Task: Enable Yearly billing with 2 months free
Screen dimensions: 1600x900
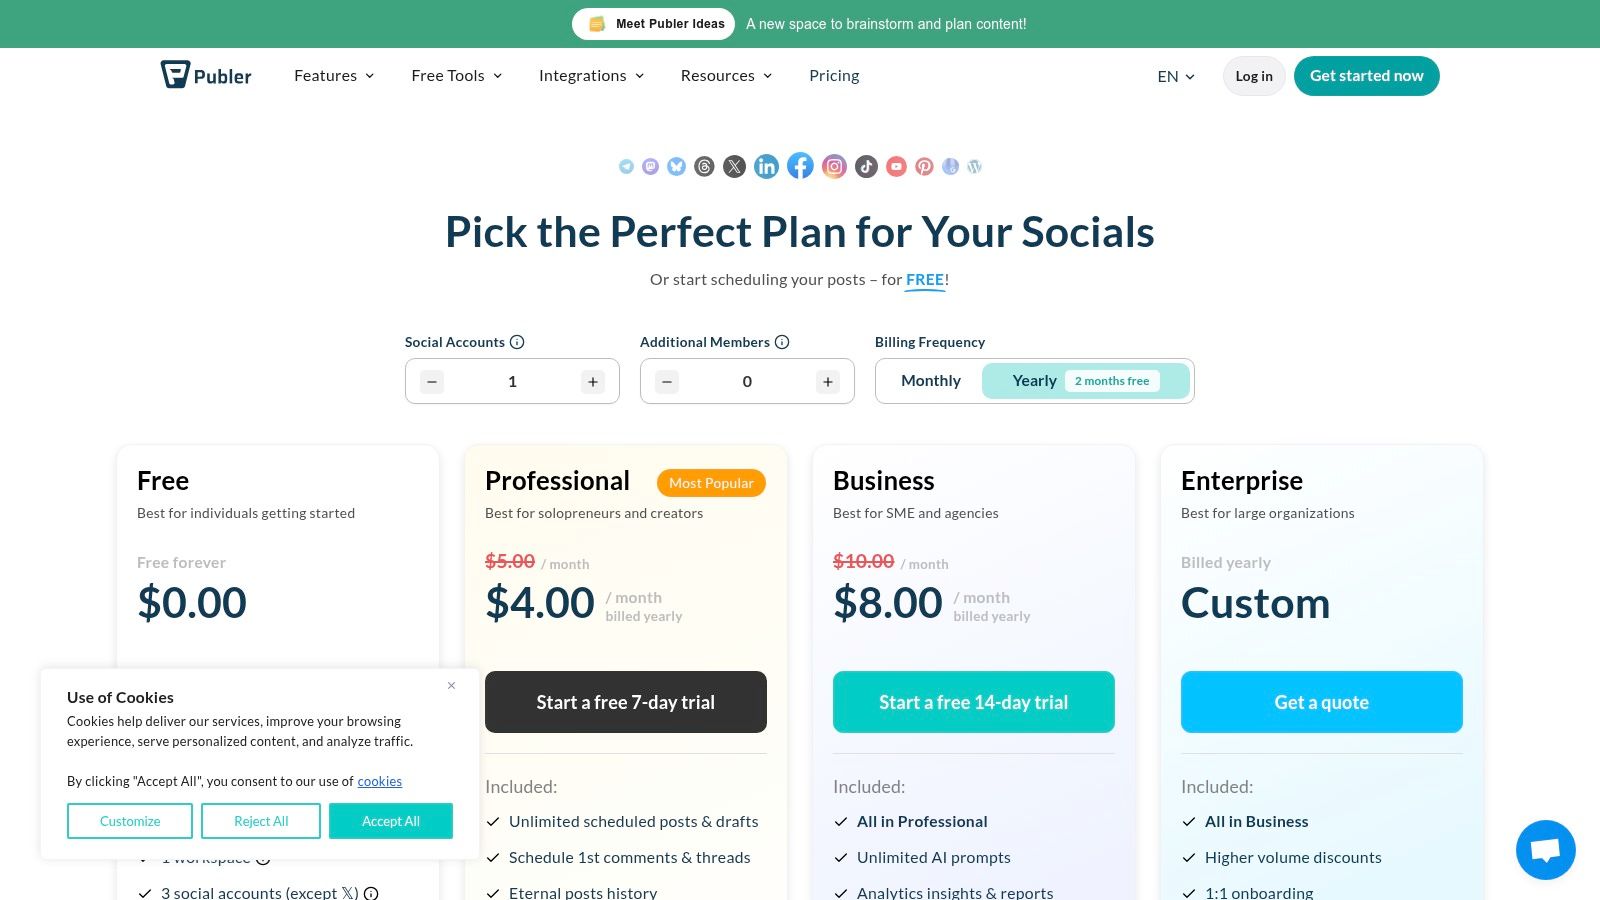Action: [1034, 380]
